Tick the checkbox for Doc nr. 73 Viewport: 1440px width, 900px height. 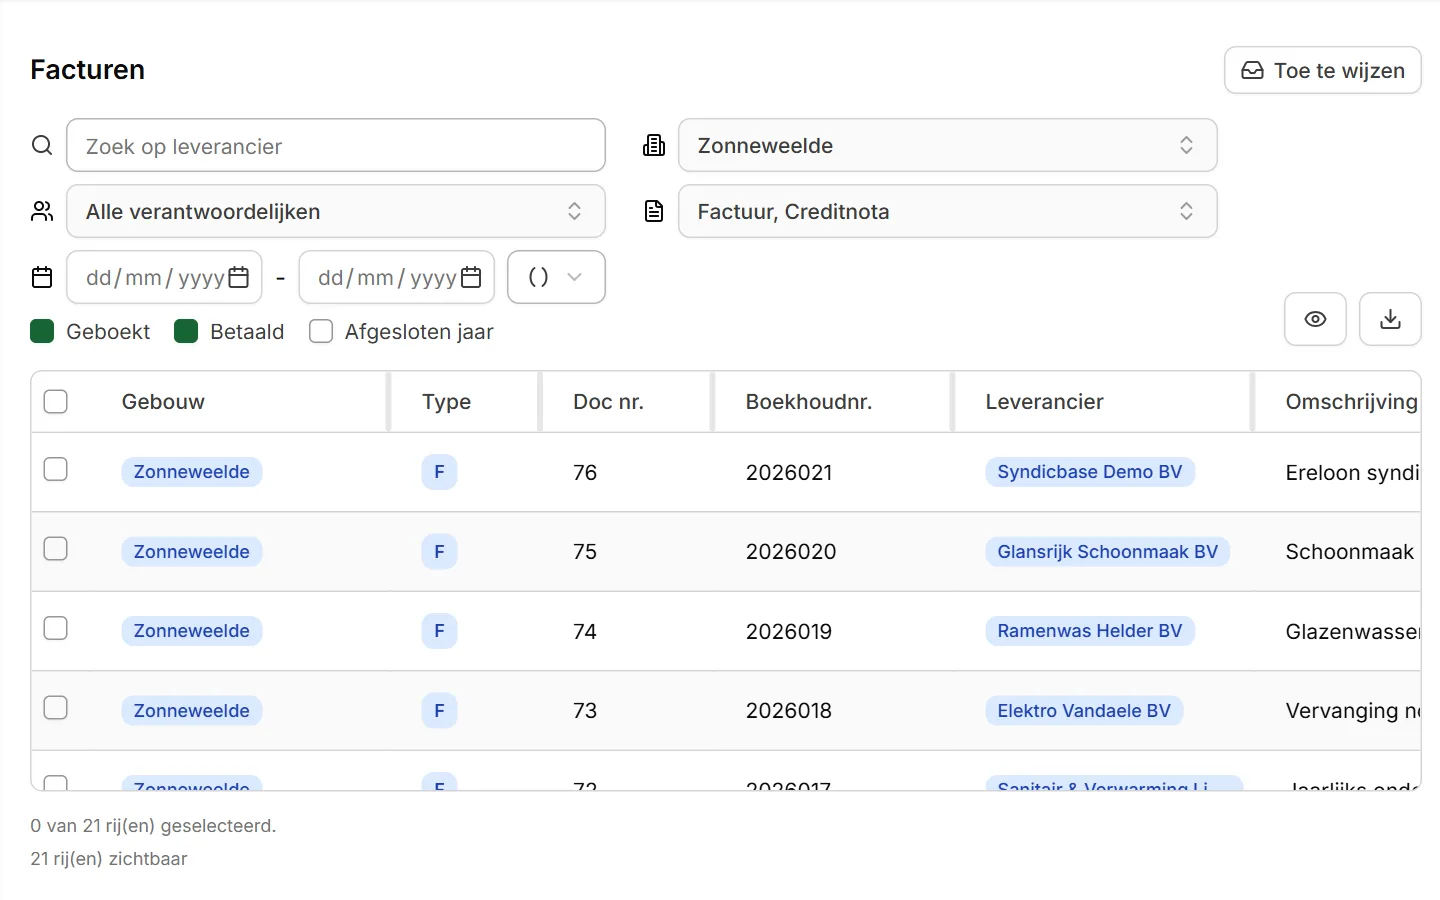pos(56,708)
